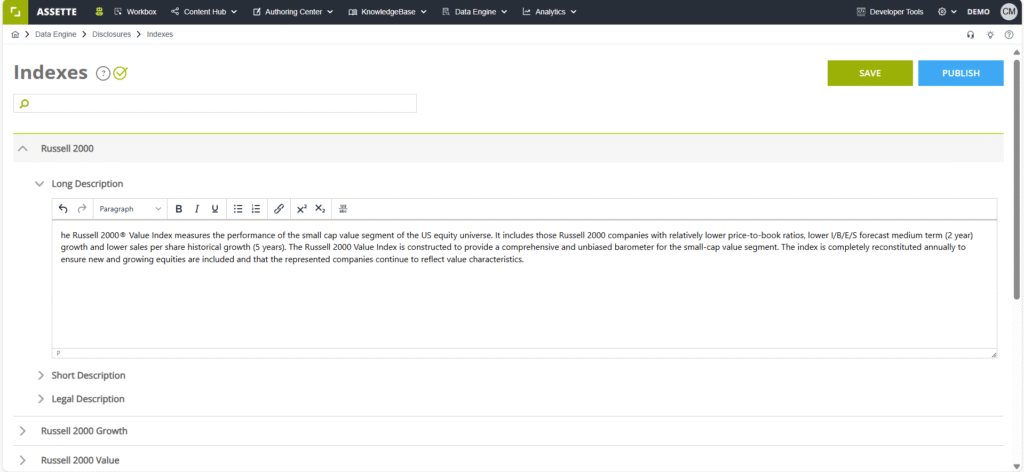Open the Analytics menu
This screenshot has height=472, width=1024.
click(550, 12)
